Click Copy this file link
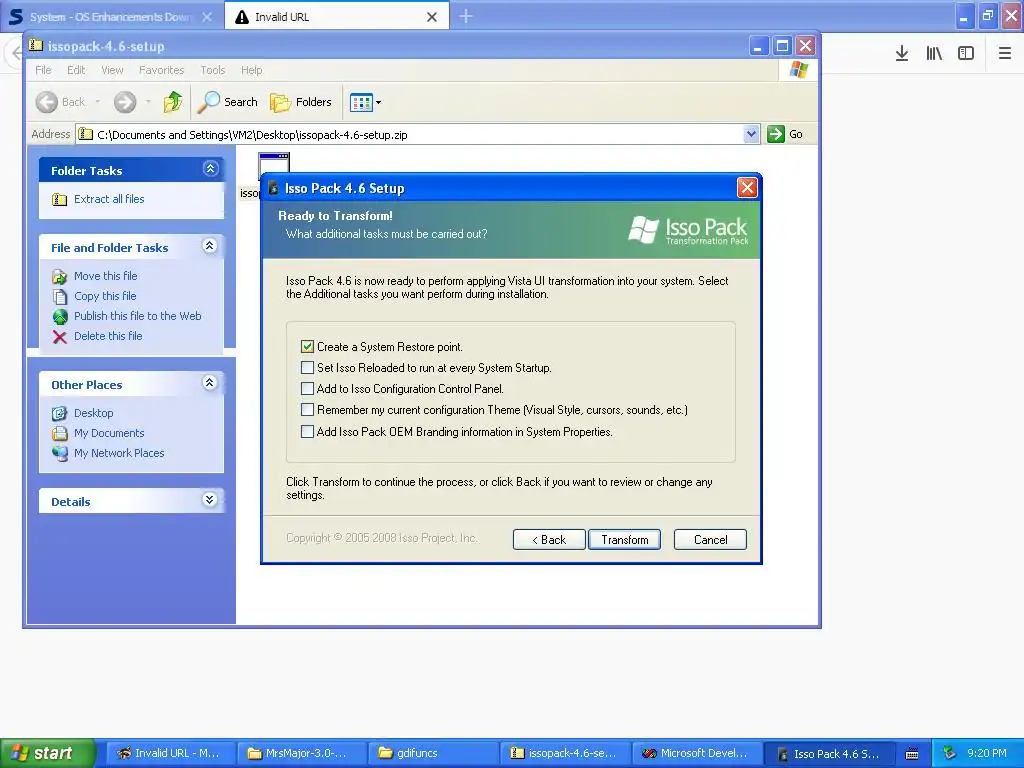The width and height of the screenshot is (1024, 768). 105,296
